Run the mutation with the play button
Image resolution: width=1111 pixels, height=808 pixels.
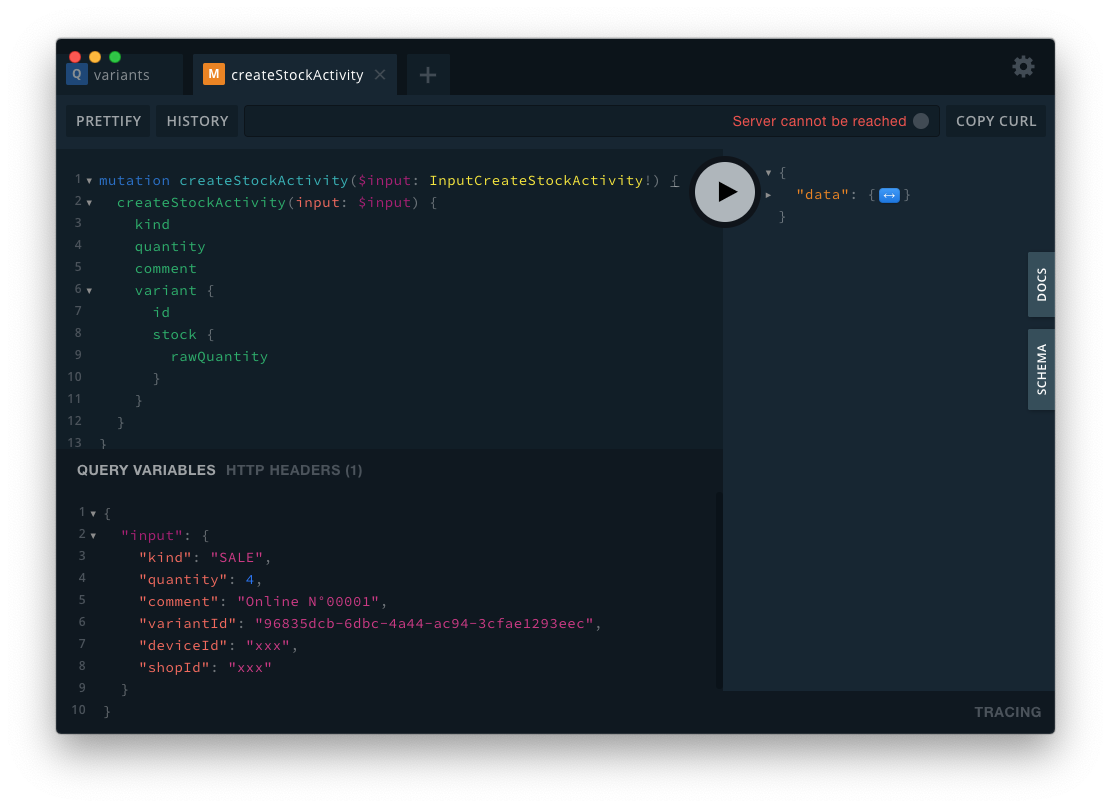(x=725, y=192)
